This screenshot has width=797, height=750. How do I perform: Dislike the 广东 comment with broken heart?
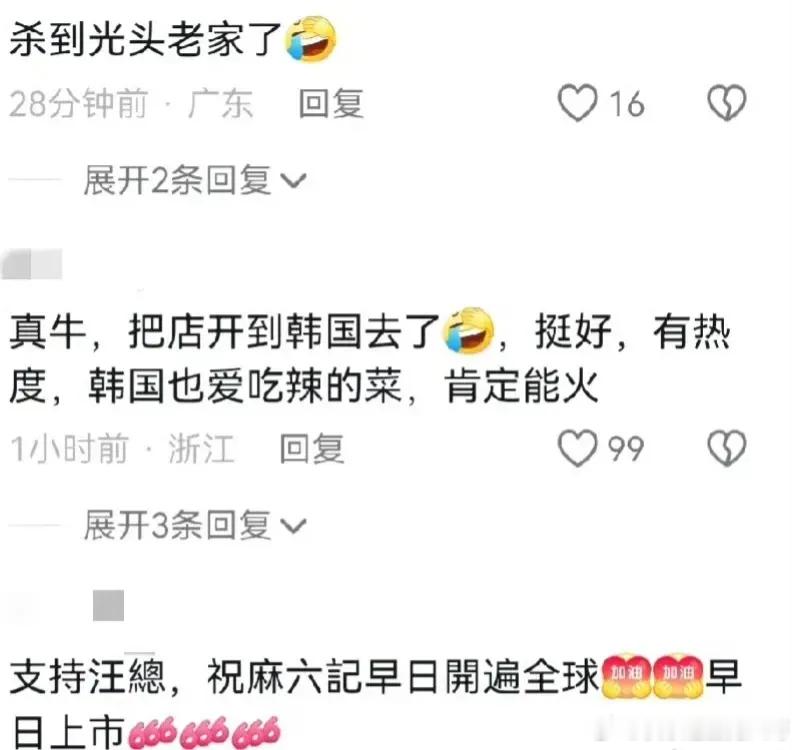pyautogui.click(x=727, y=103)
